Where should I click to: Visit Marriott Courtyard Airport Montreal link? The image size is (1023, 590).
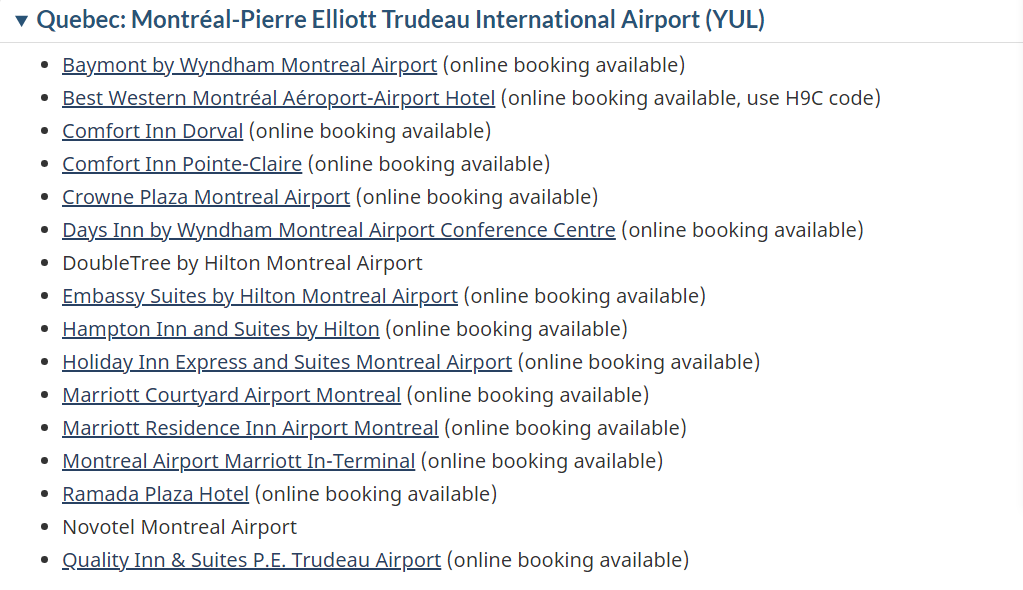(x=231, y=395)
